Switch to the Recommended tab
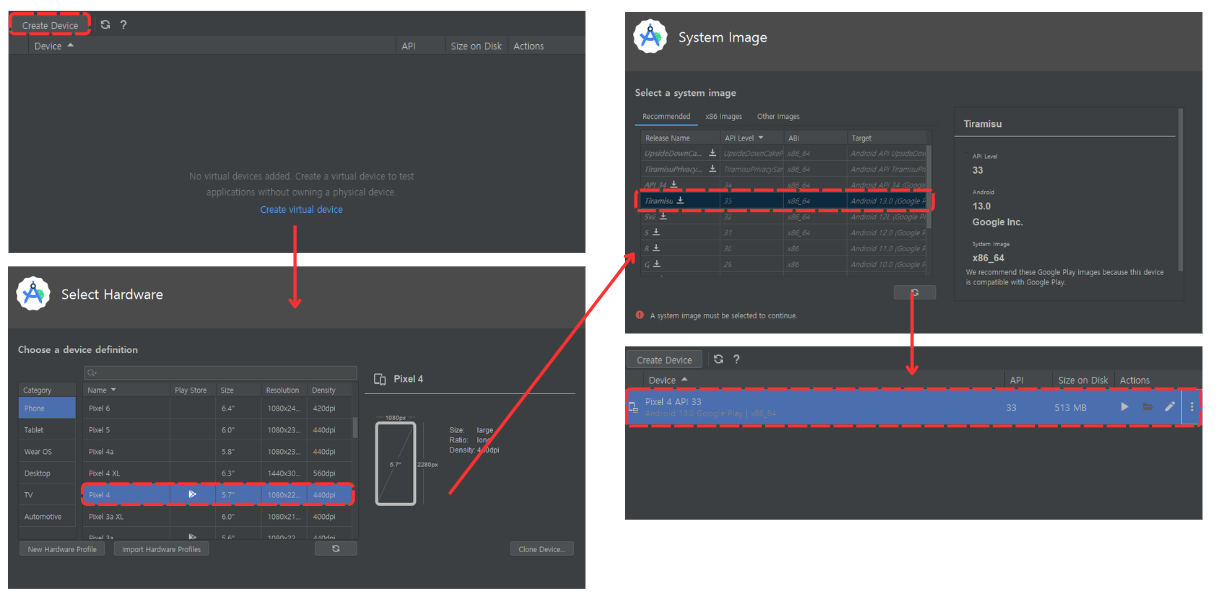 click(666, 116)
